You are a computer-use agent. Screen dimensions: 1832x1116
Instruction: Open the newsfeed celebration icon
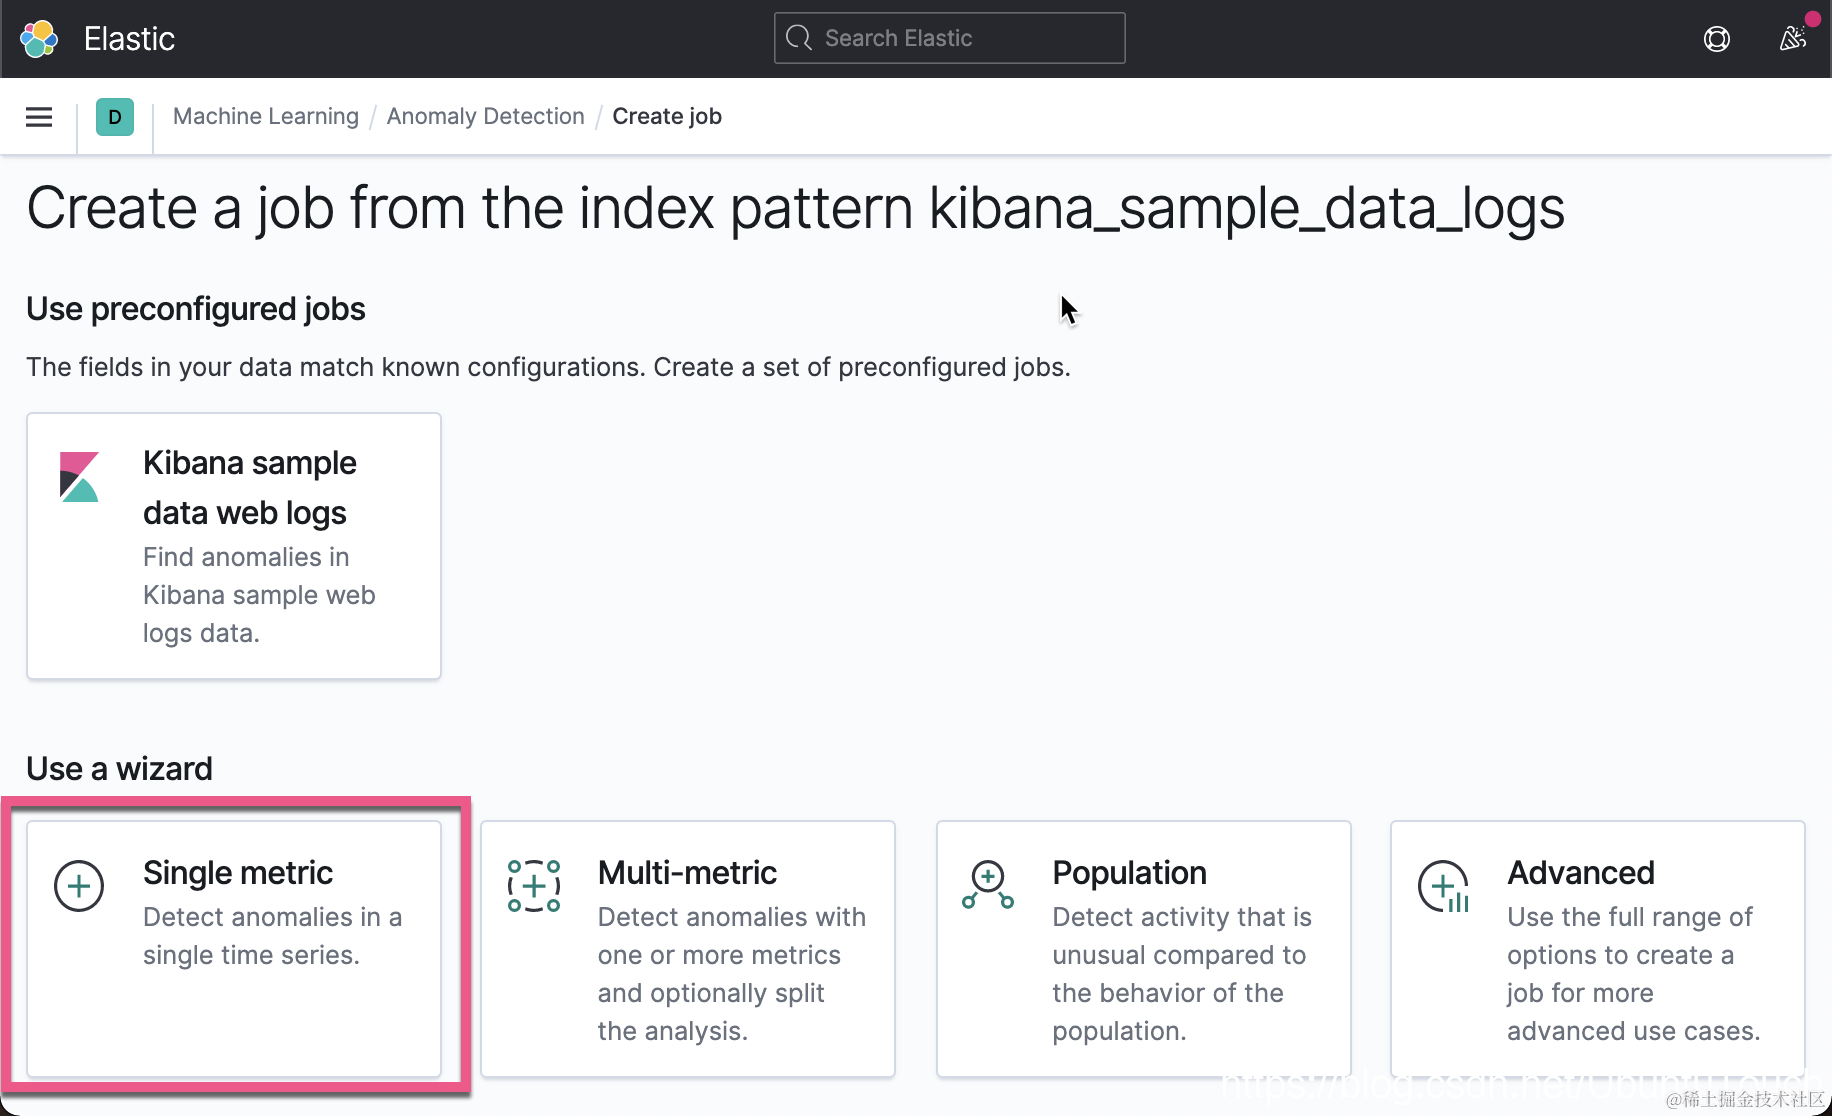(1793, 39)
